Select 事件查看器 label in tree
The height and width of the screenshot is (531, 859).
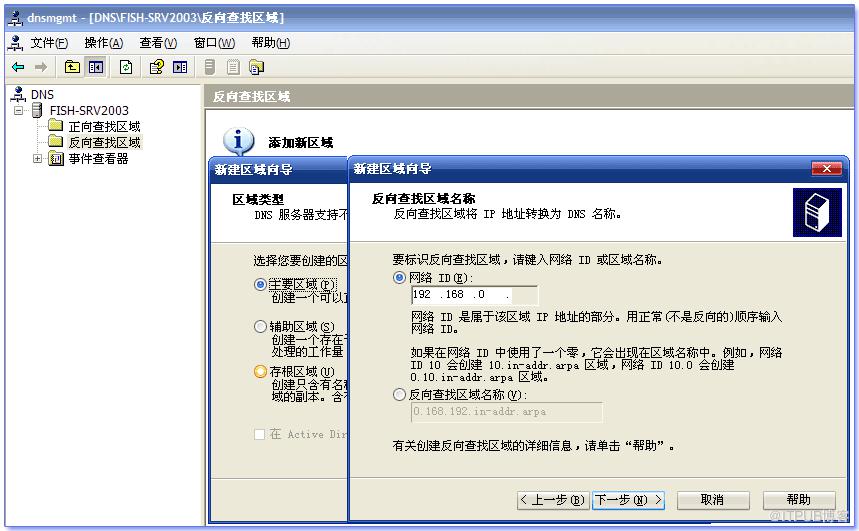coord(99,159)
